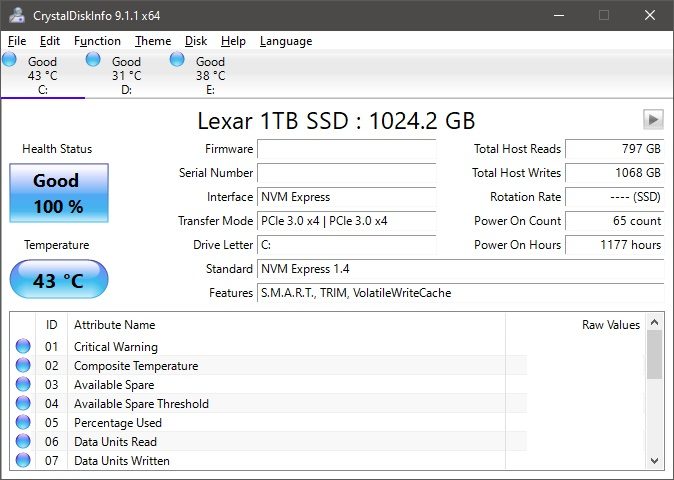Screen dimensions: 674x480
Task: Click the status orb for Percentage Used
Action: 23,422
